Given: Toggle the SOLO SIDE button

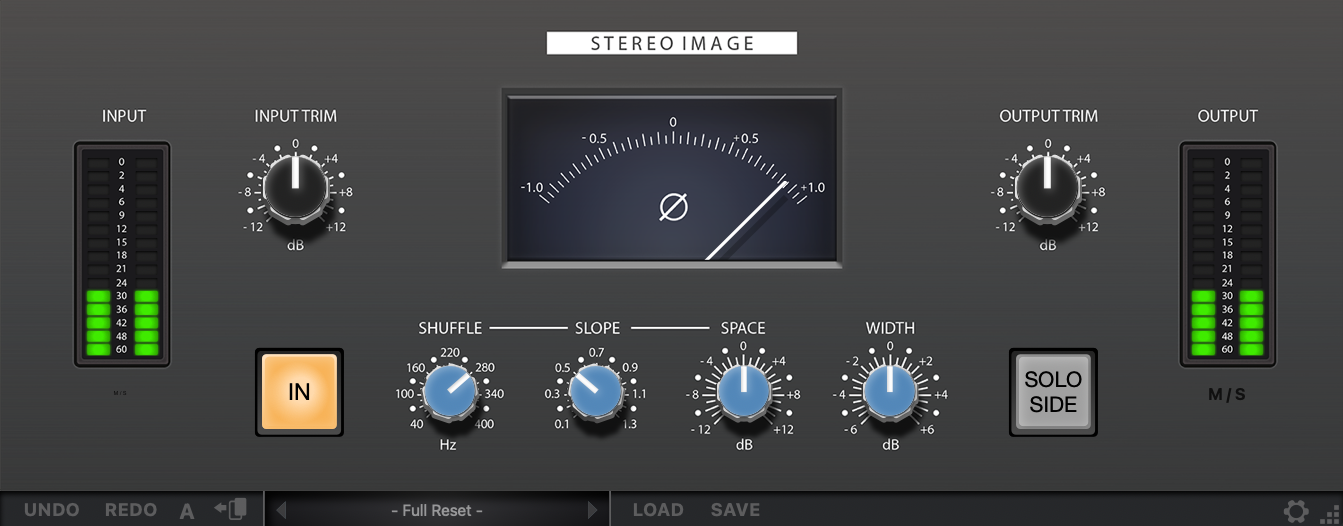Looking at the screenshot, I should tap(1053, 392).
